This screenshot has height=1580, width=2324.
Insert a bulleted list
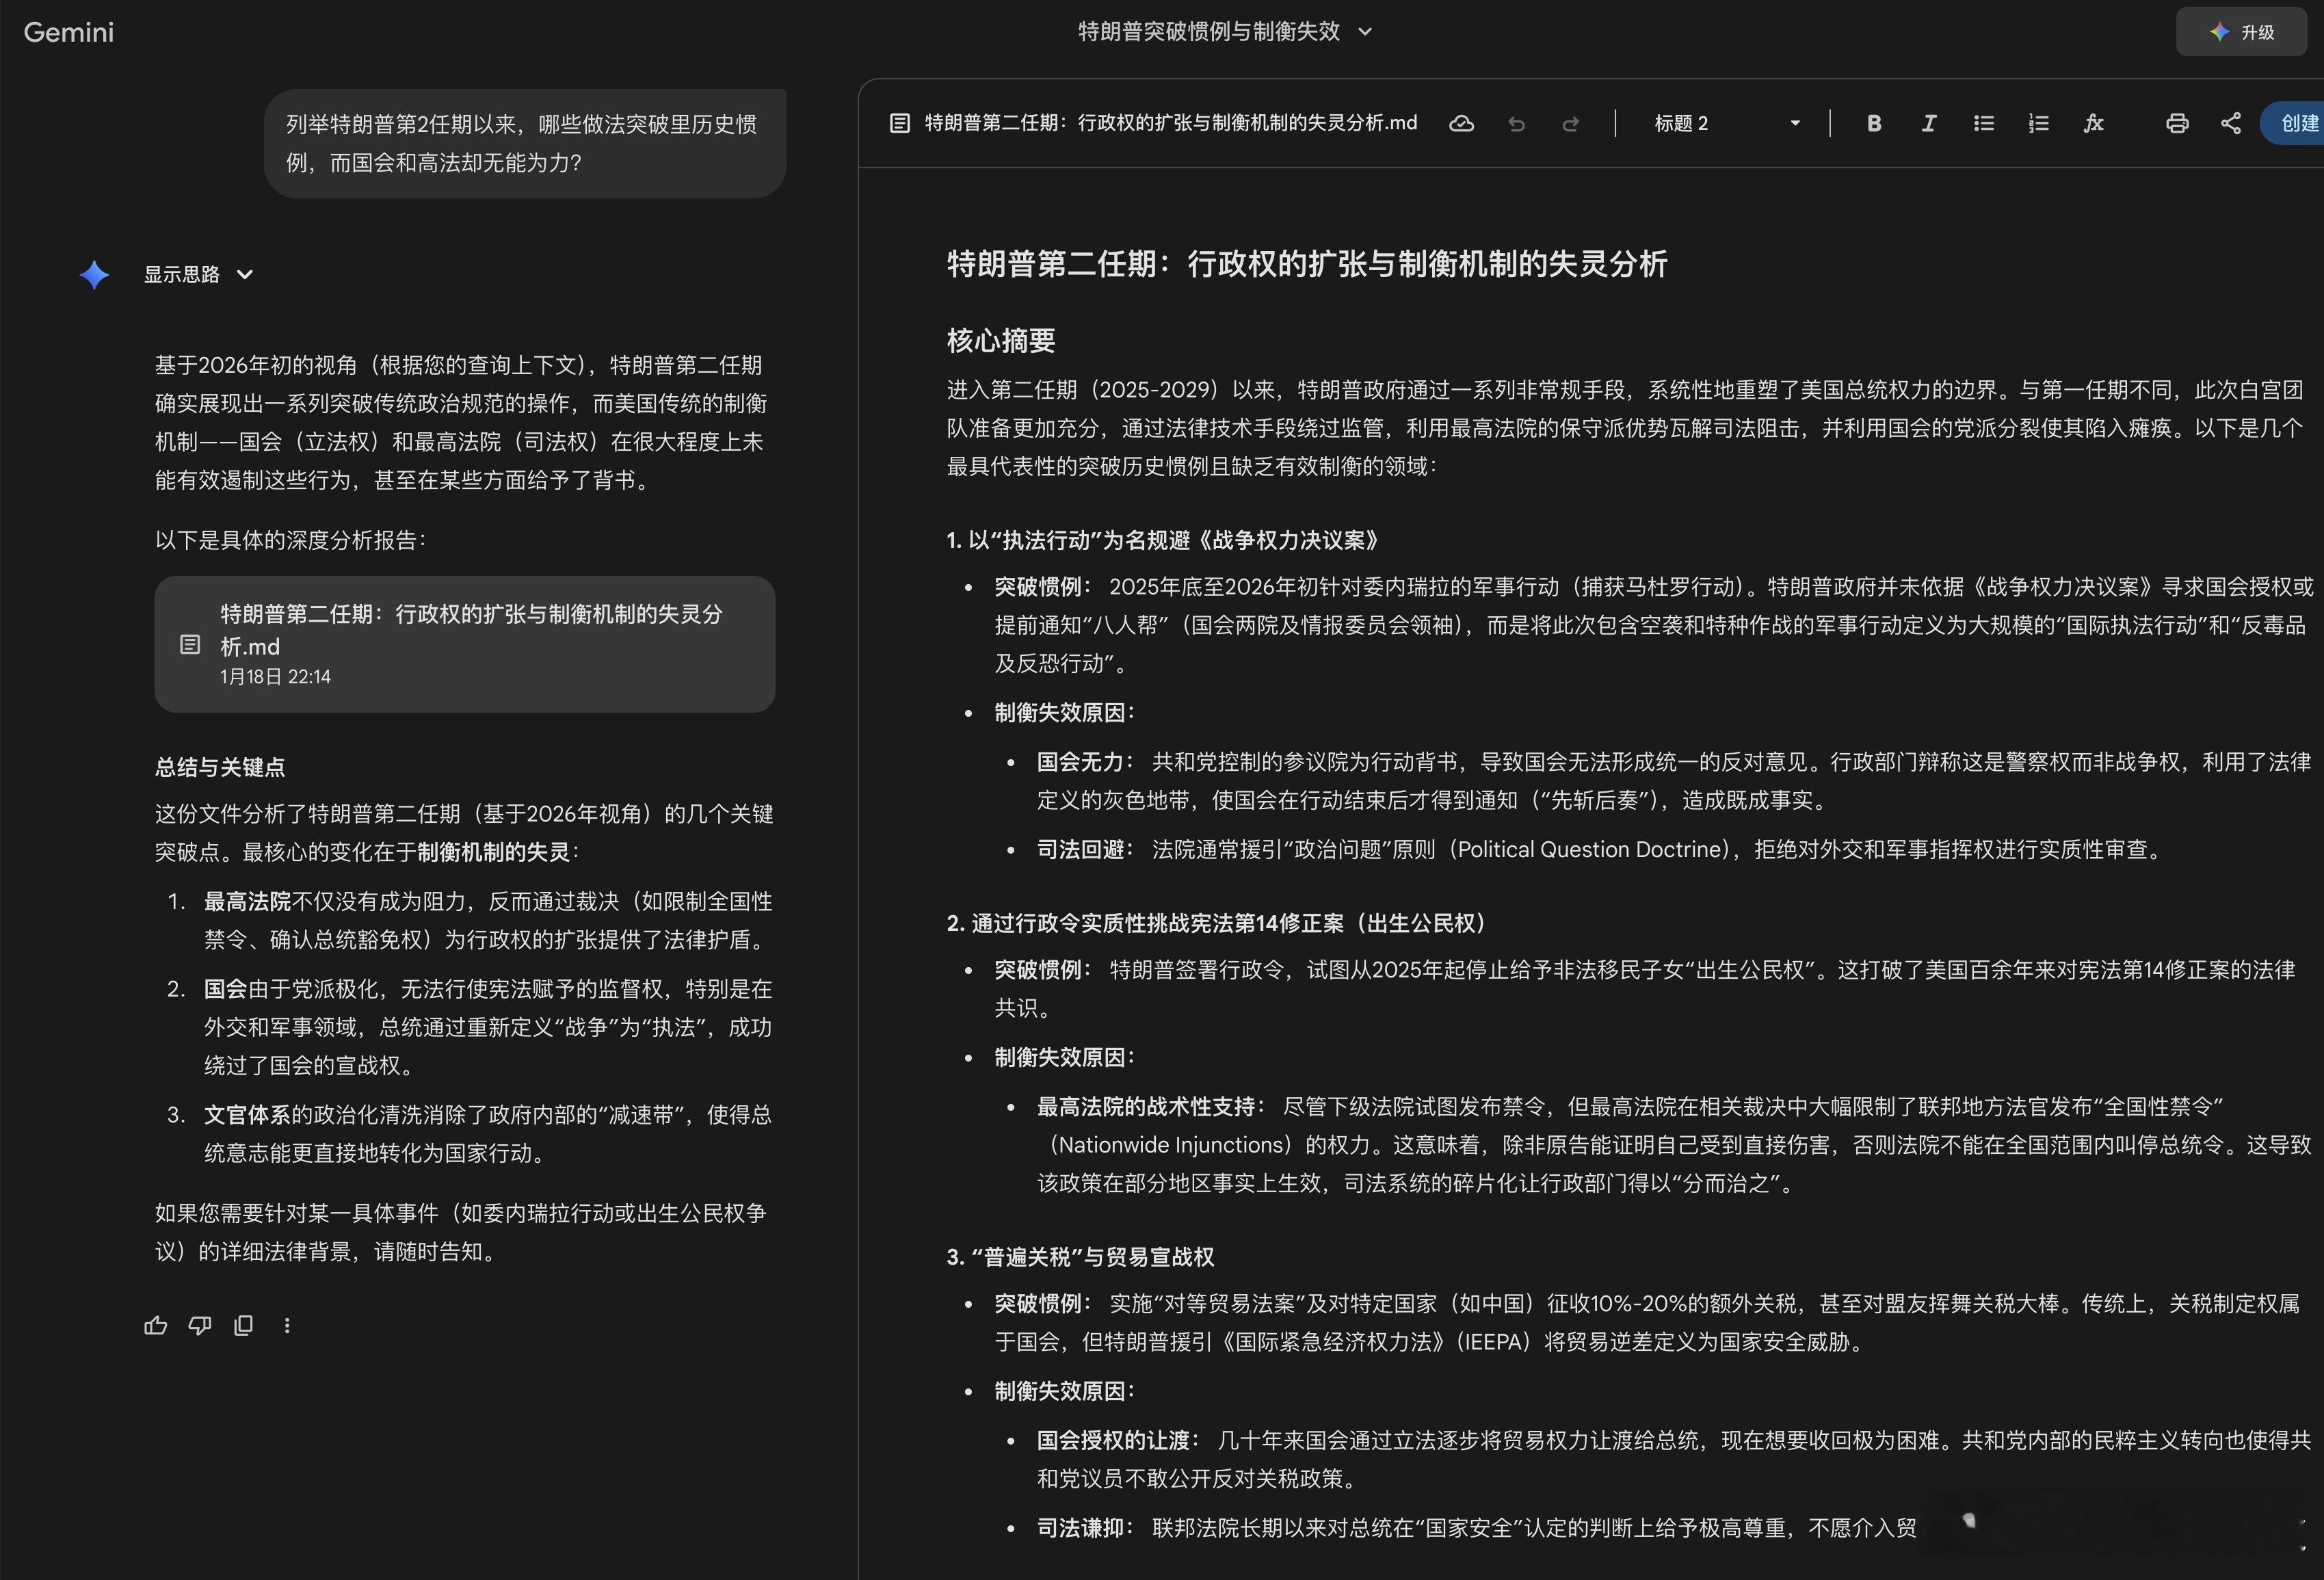click(x=1984, y=123)
